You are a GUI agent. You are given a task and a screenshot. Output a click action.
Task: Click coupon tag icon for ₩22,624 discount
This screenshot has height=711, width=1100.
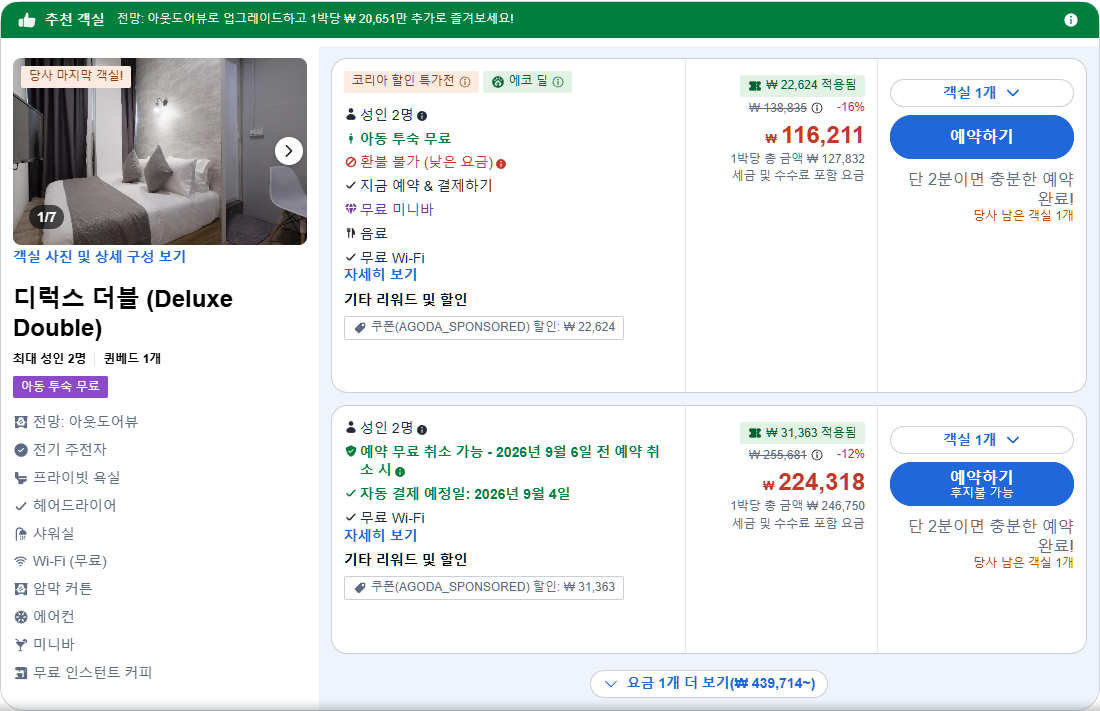click(x=360, y=328)
